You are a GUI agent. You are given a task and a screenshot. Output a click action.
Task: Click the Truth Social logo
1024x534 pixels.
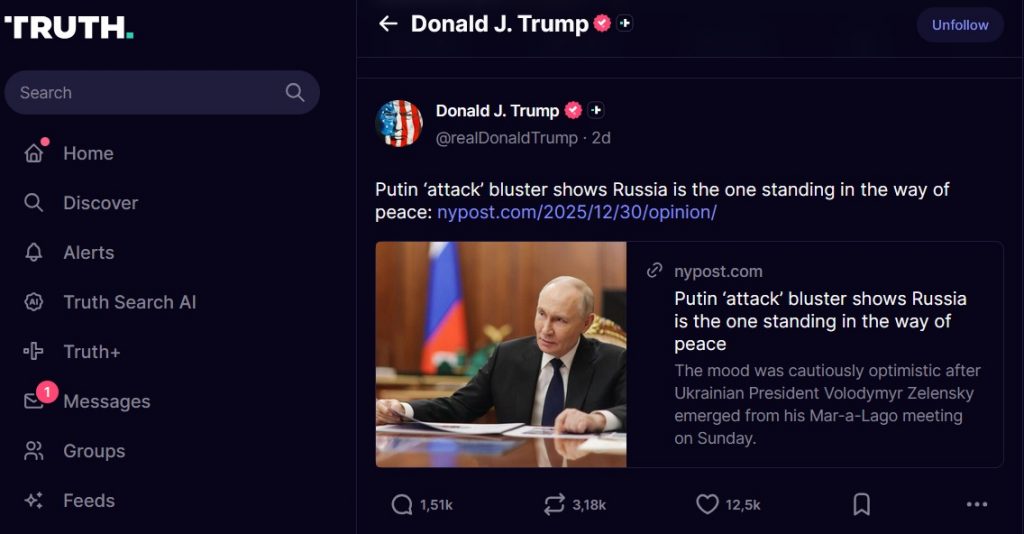[x=69, y=27]
